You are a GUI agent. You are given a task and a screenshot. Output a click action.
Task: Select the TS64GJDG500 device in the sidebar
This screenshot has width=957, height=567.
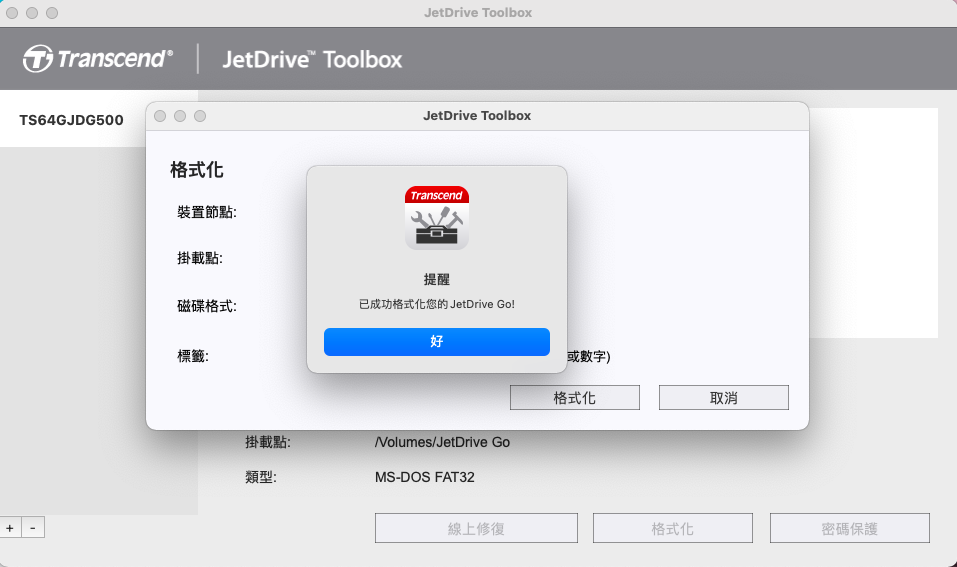[x=71, y=120]
